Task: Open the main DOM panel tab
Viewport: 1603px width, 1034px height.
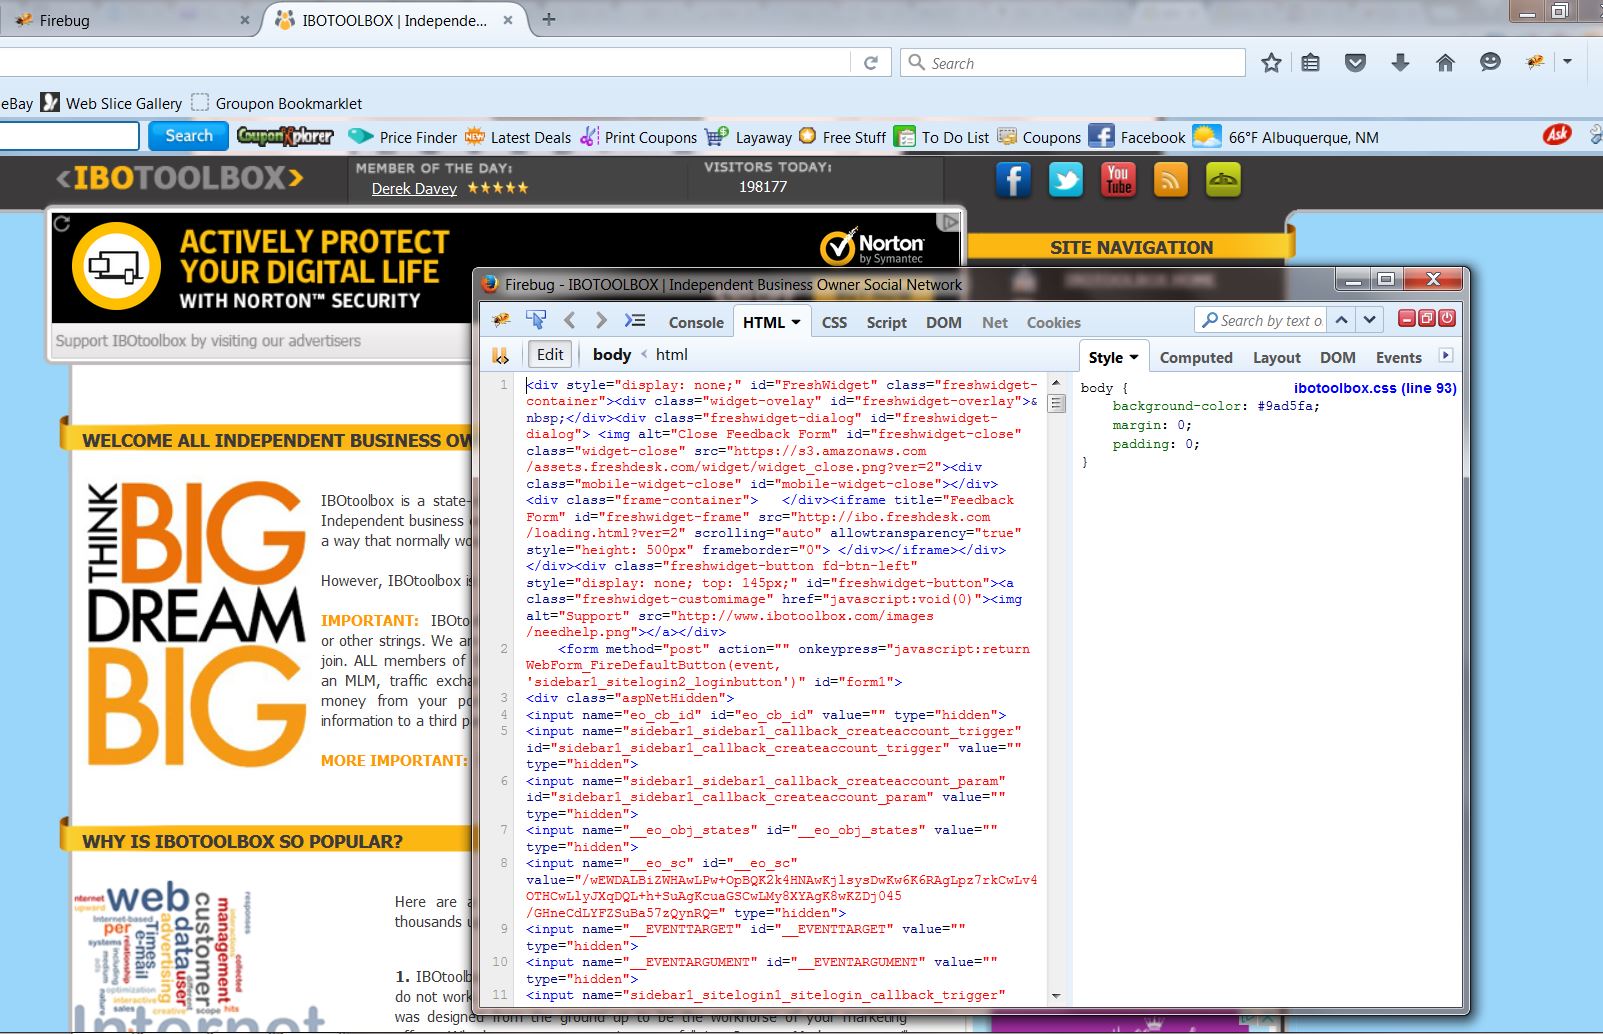Action: point(944,322)
